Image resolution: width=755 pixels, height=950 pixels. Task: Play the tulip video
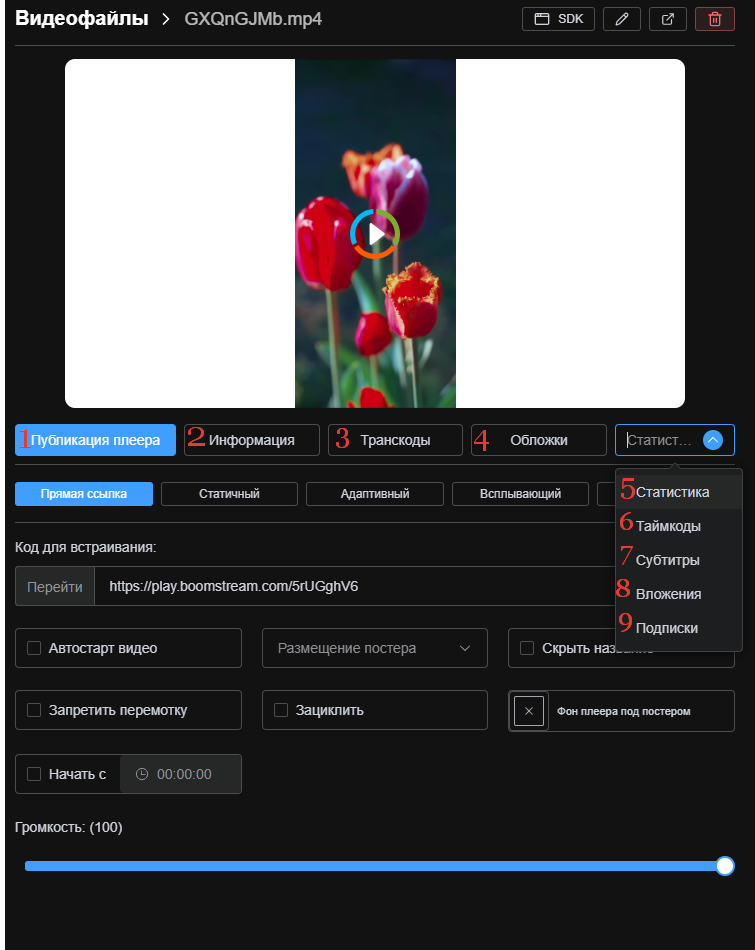pos(375,233)
